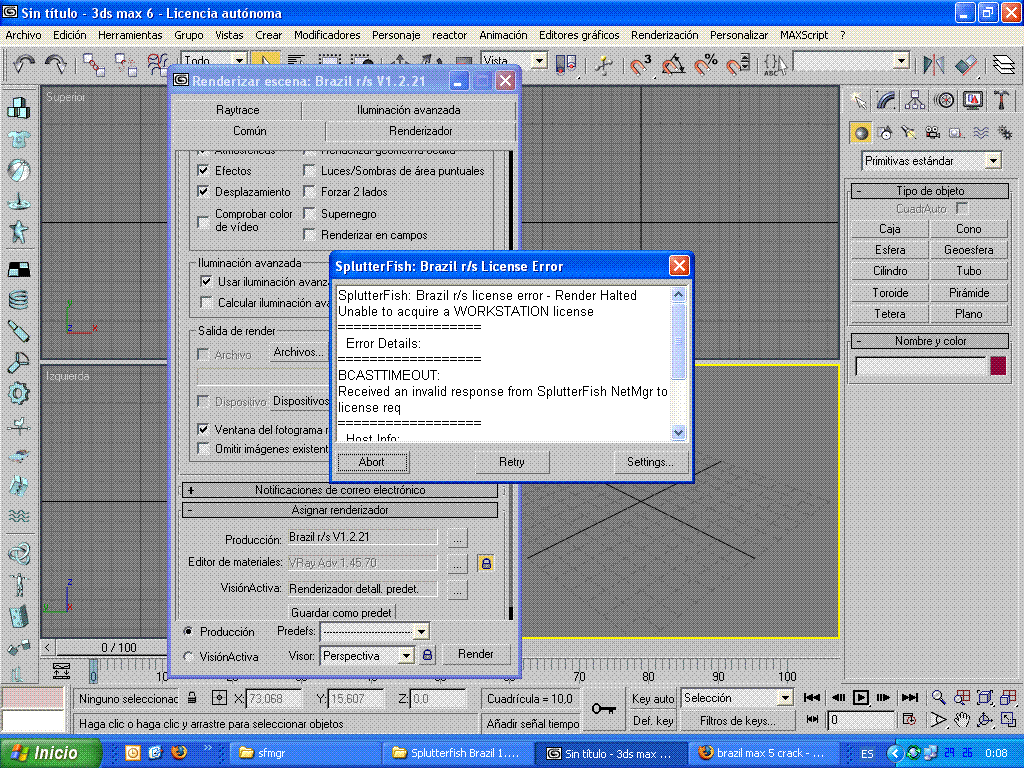This screenshot has width=1024, height=768.
Task: Switch to the Renderizador tab
Action: 421,131
